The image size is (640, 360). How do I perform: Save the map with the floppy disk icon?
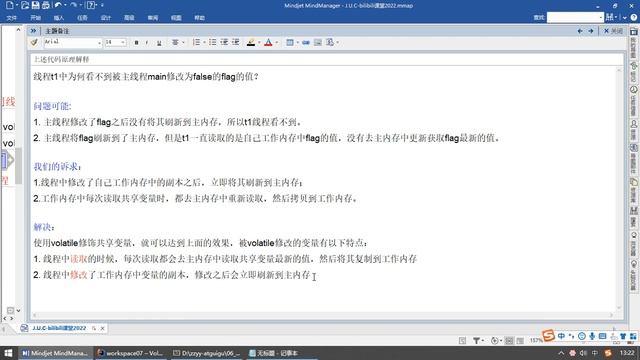point(36,5)
